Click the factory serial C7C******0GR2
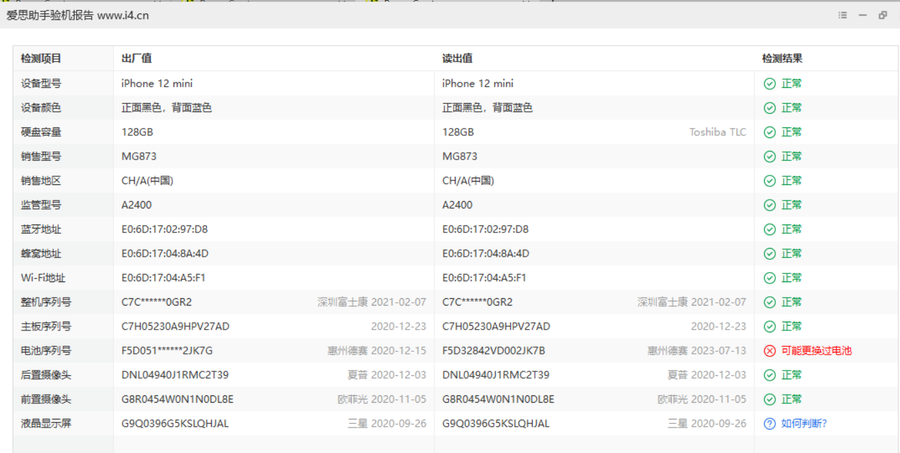The width and height of the screenshot is (900, 453). coord(157,302)
